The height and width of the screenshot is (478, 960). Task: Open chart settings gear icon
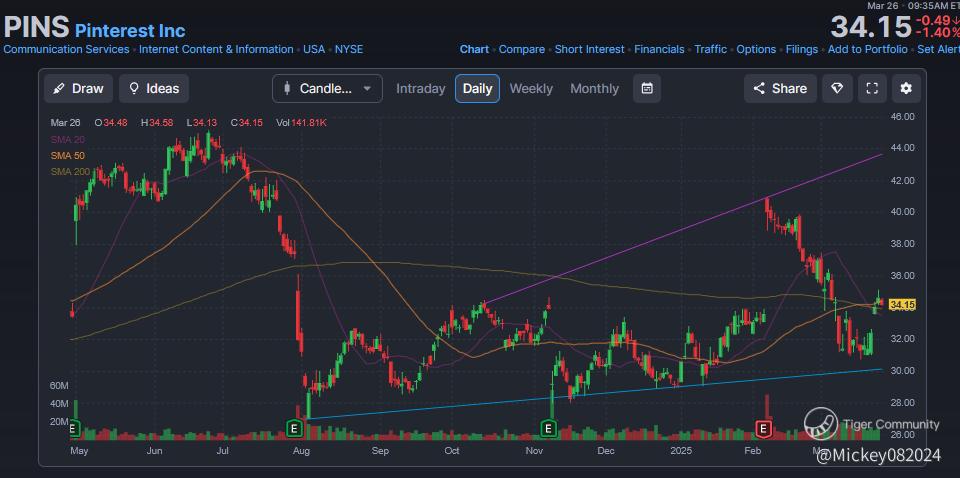[x=906, y=89]
